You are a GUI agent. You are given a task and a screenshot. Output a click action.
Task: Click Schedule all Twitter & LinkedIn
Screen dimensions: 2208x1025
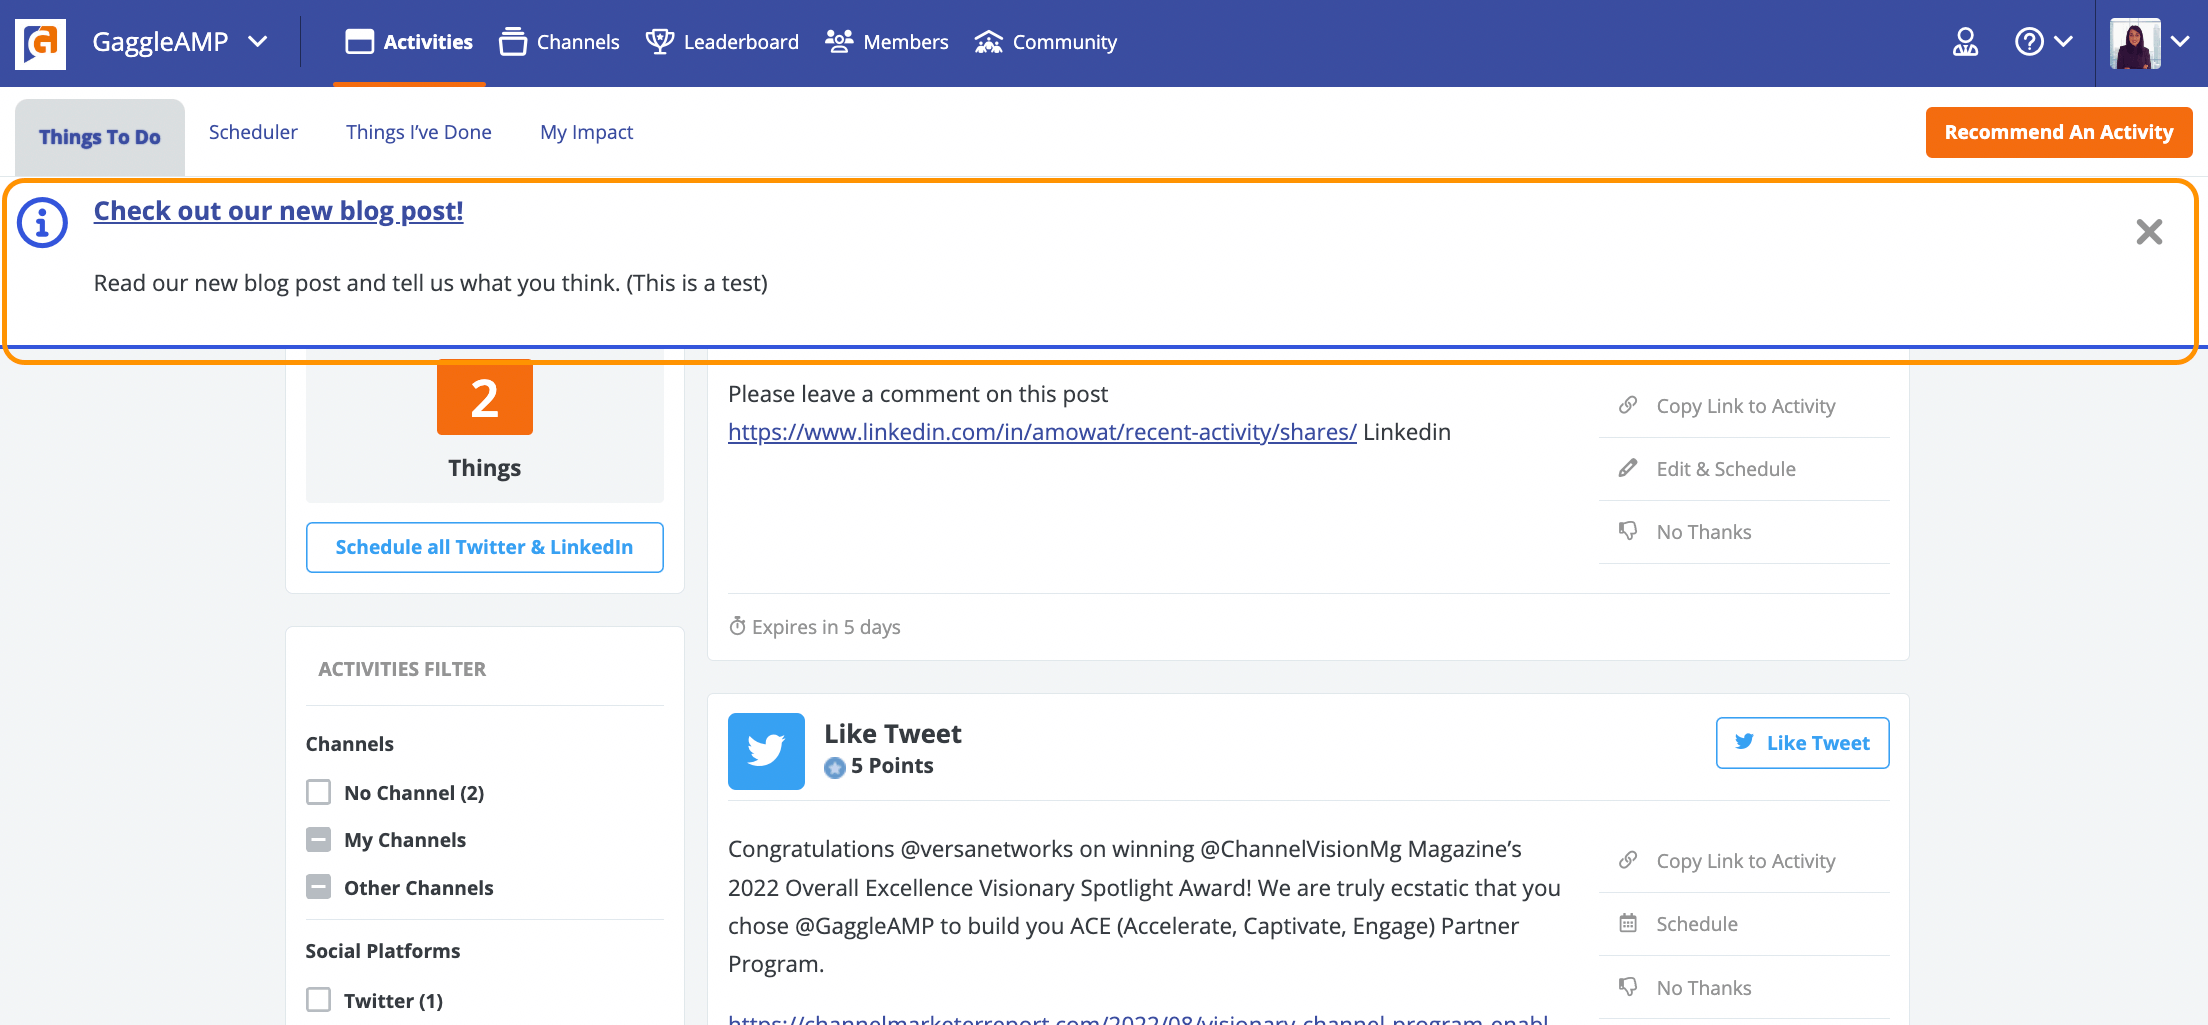pos(485,547)
